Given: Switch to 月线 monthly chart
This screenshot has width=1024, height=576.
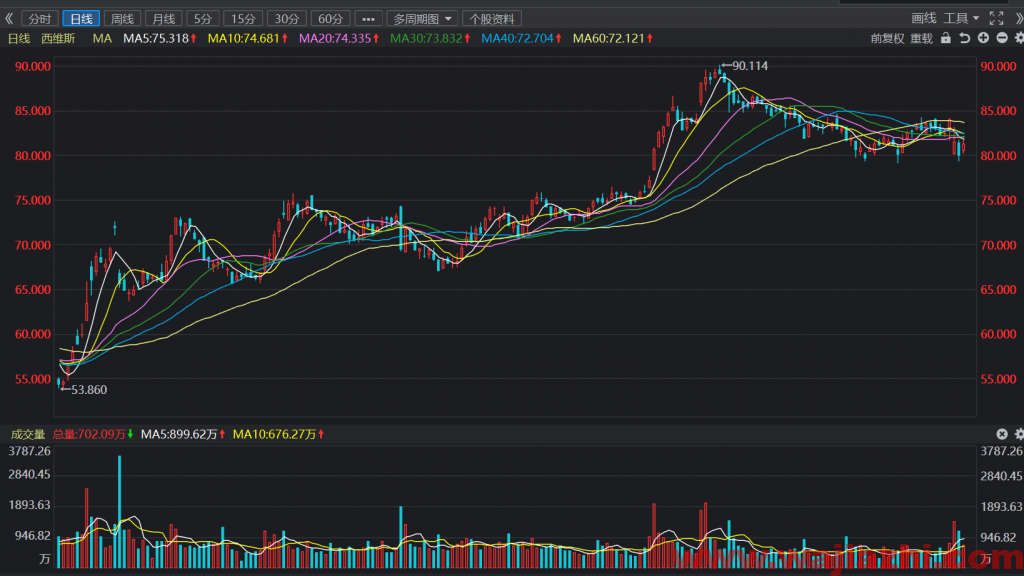Looking at the screenshot, I should 163,19.
